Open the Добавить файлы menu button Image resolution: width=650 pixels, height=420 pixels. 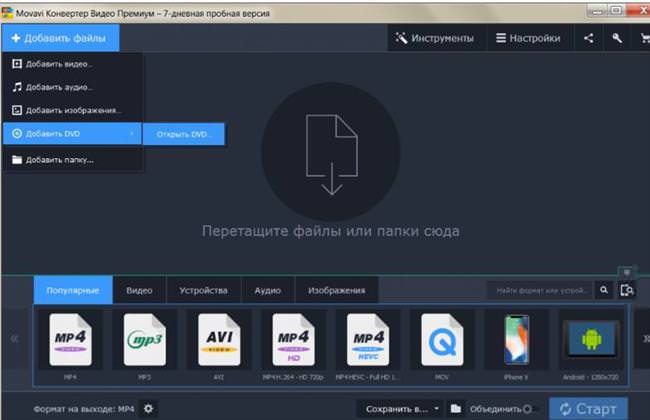pos(61,38)
